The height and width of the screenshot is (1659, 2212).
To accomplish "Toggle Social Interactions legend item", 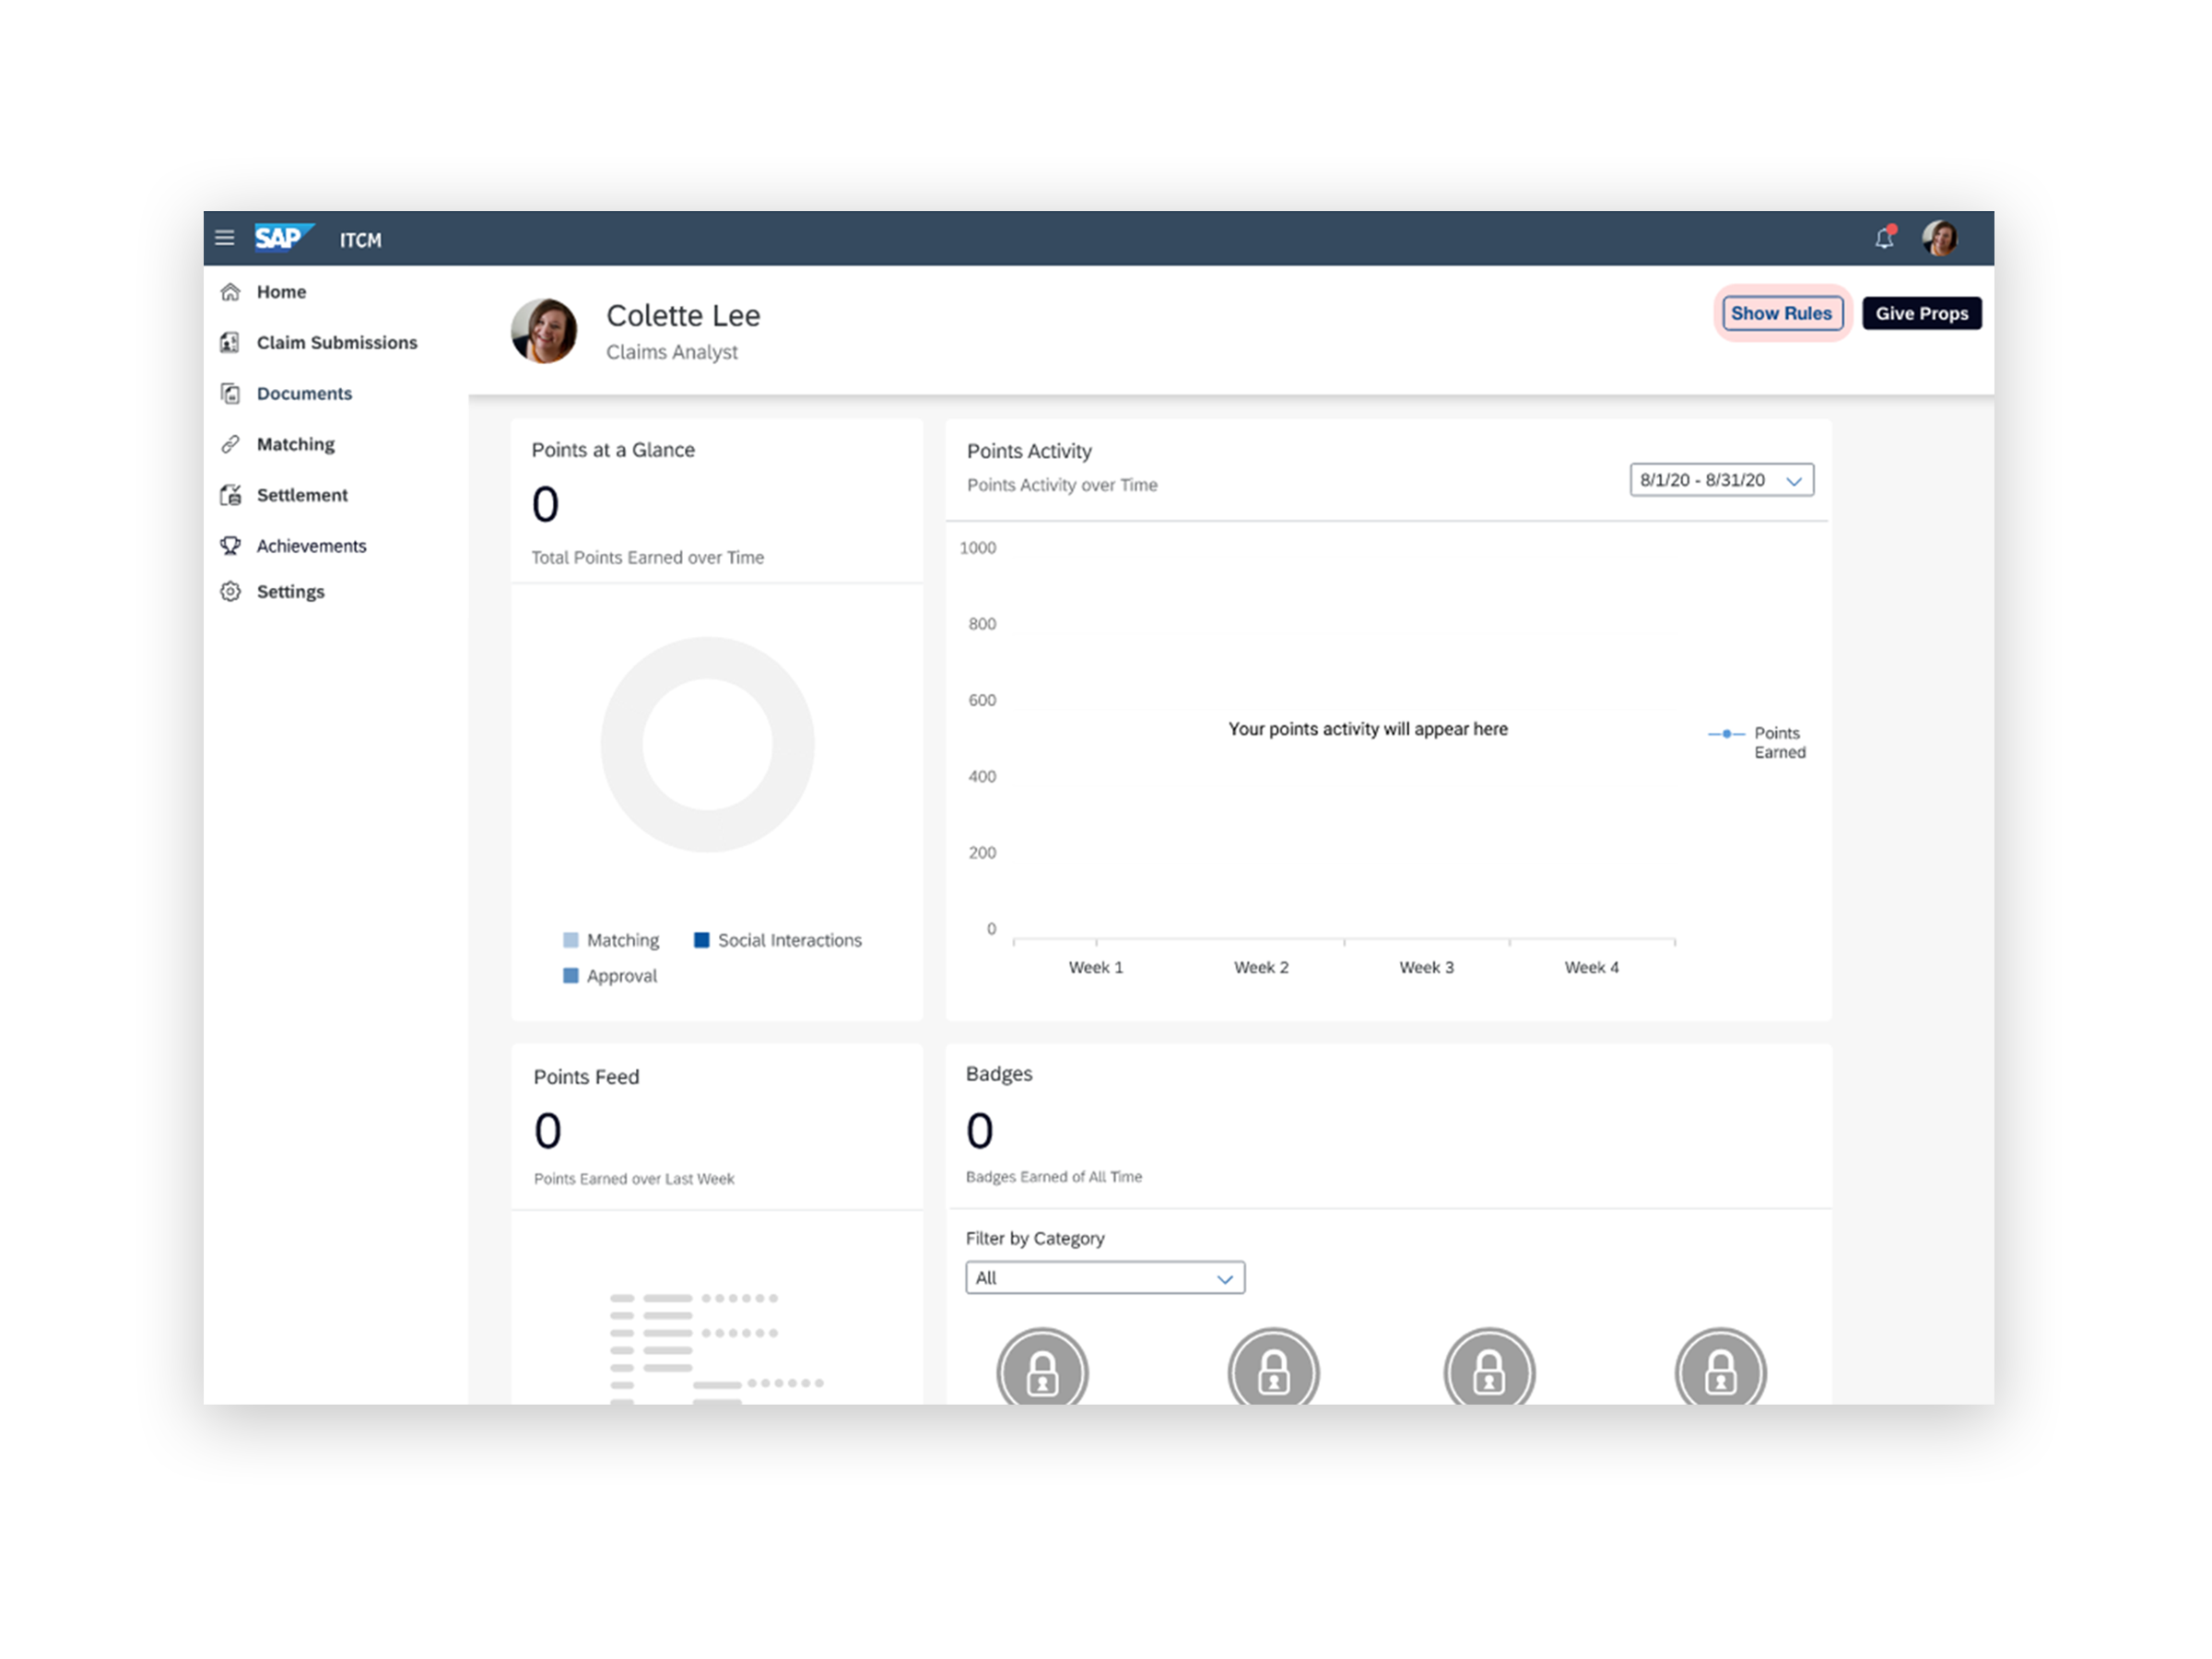I will click(778, 940).
